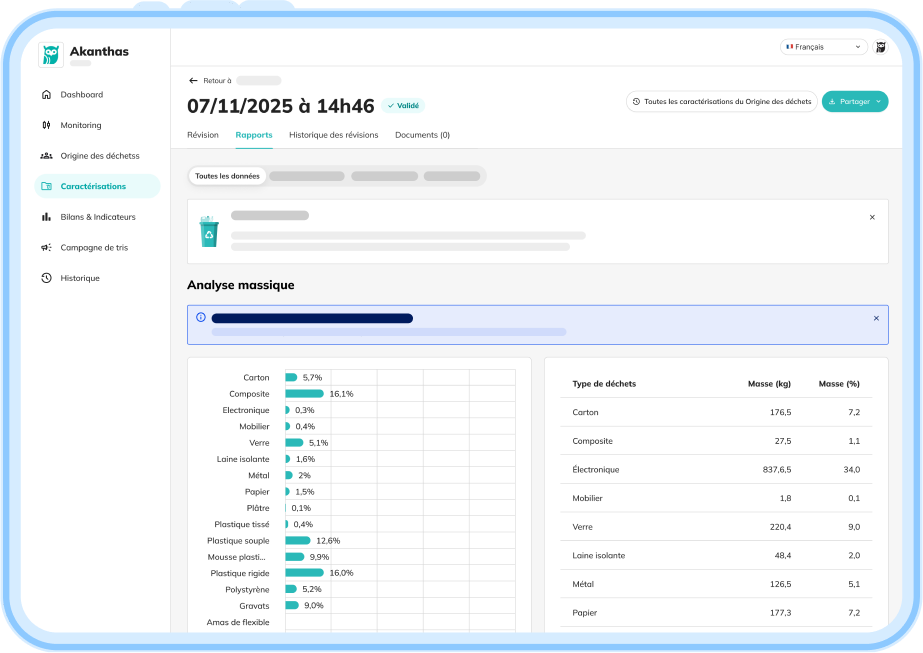Image resolution: width=923 pixels, height=653 pixels.
Task: Open the Dashboard home icon
Action: point(47,94)
